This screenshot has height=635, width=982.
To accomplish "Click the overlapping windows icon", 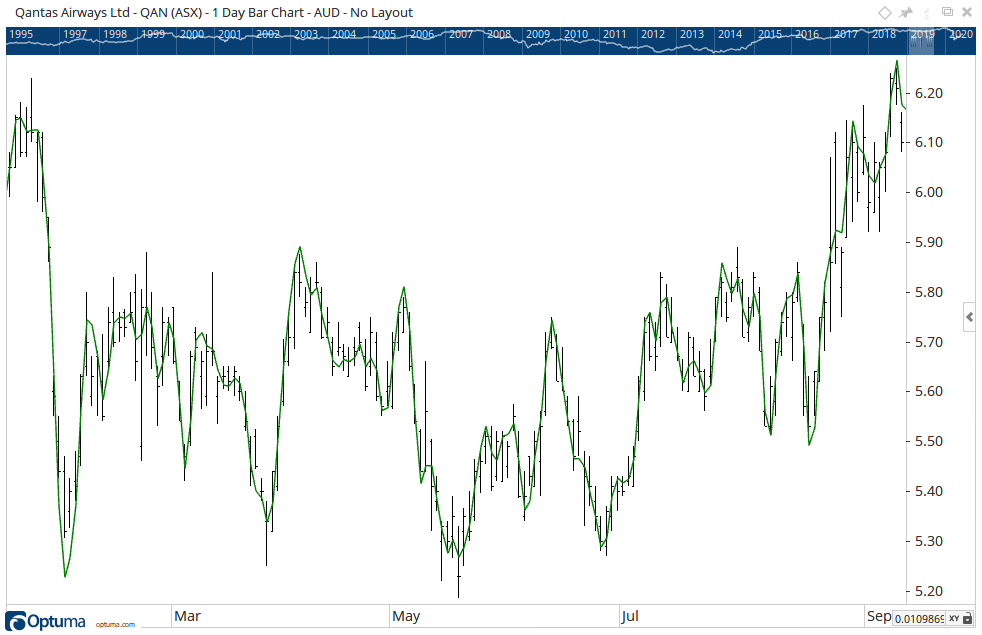I will point(947,12).
